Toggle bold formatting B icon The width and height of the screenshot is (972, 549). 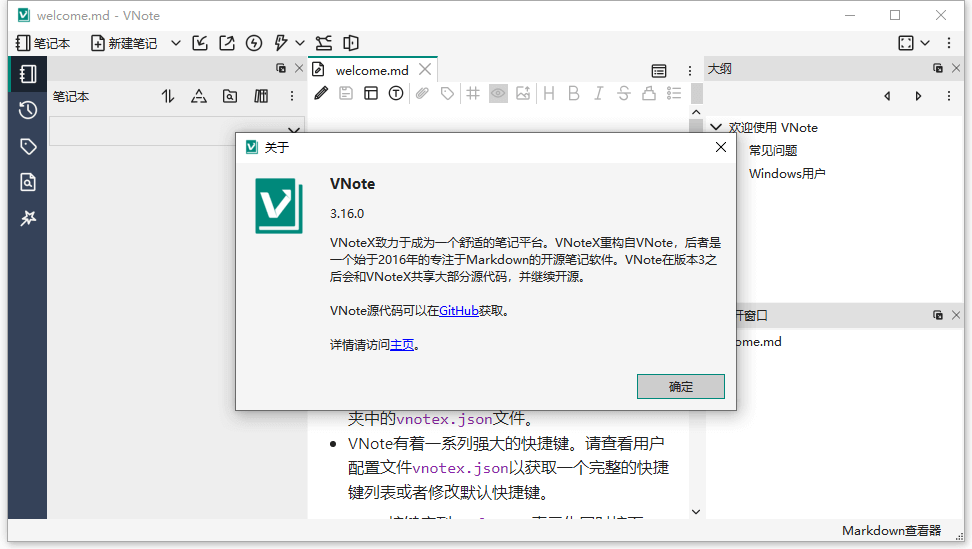(x=574, y=94)
